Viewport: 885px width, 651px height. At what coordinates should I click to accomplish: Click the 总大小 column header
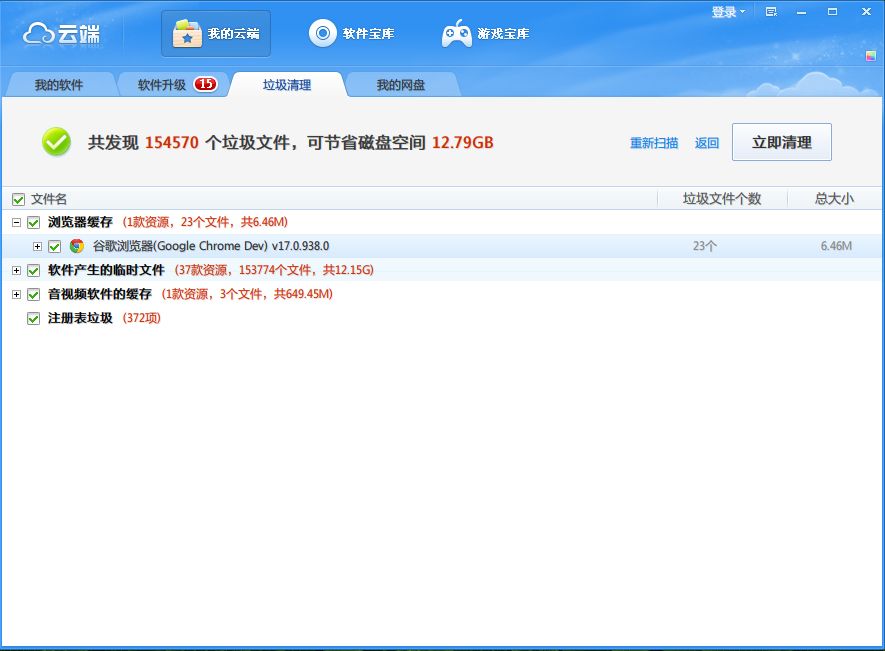click(834, 199)
